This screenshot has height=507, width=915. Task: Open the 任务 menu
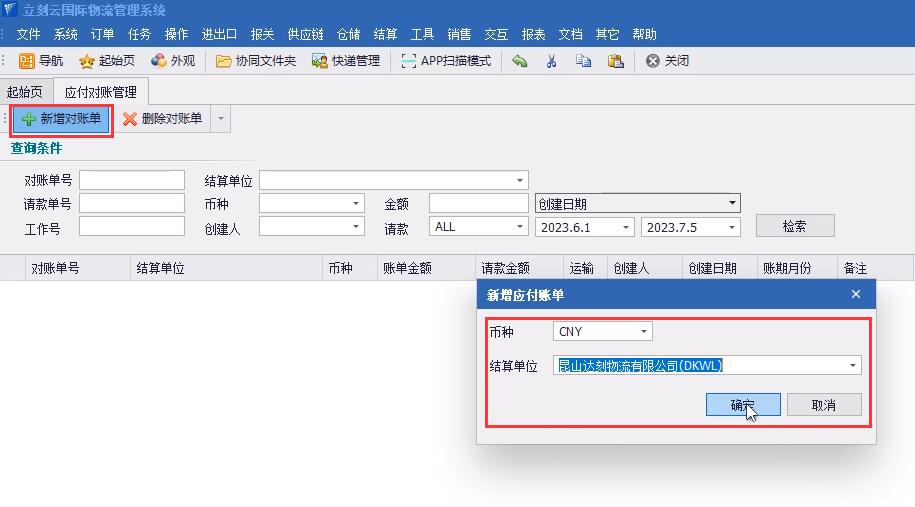[x=139, y=34]
